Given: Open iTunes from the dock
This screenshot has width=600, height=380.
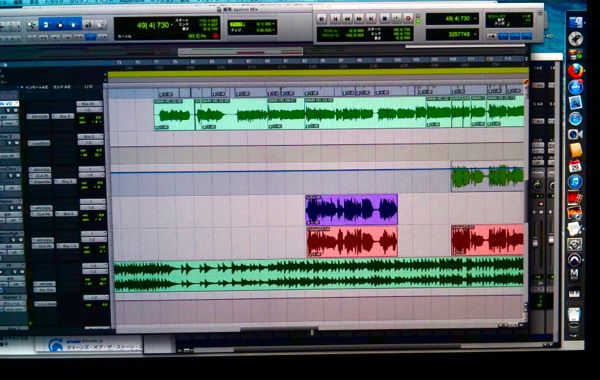Looking at the screenshot, I should click(x=575, y=181).
